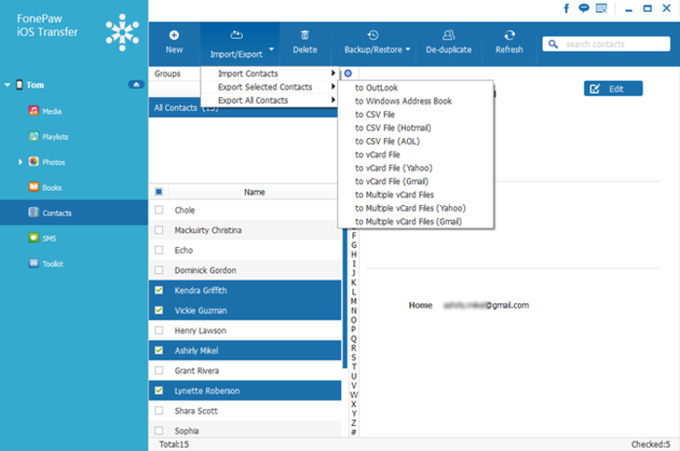Expand the Export All Contacts submenu

pos(269,100)
